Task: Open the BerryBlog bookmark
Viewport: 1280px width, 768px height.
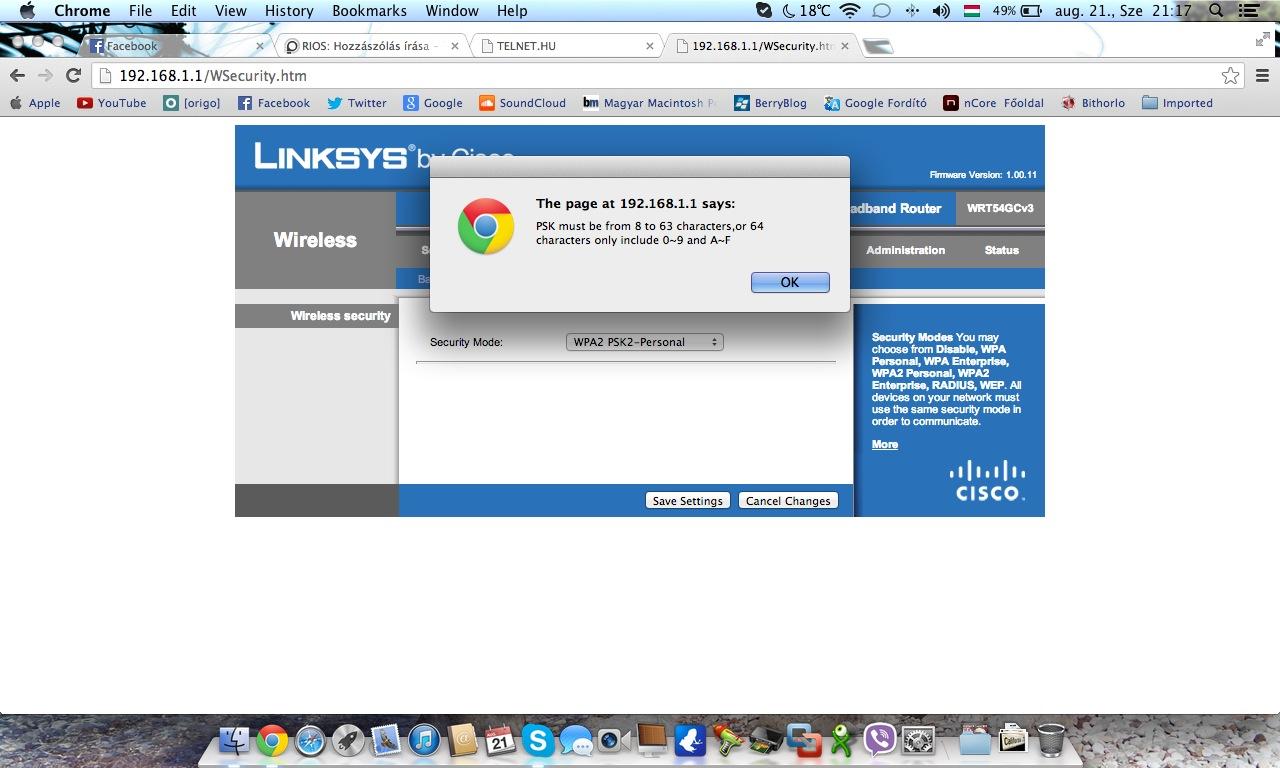Action: tap(770, 103)
